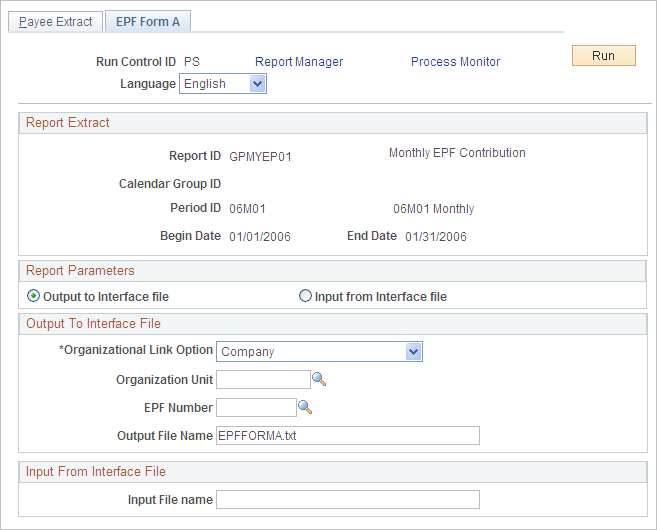657x530 pixels.
Task: Select the Period ID value 06M01
Action: [247, 209]
